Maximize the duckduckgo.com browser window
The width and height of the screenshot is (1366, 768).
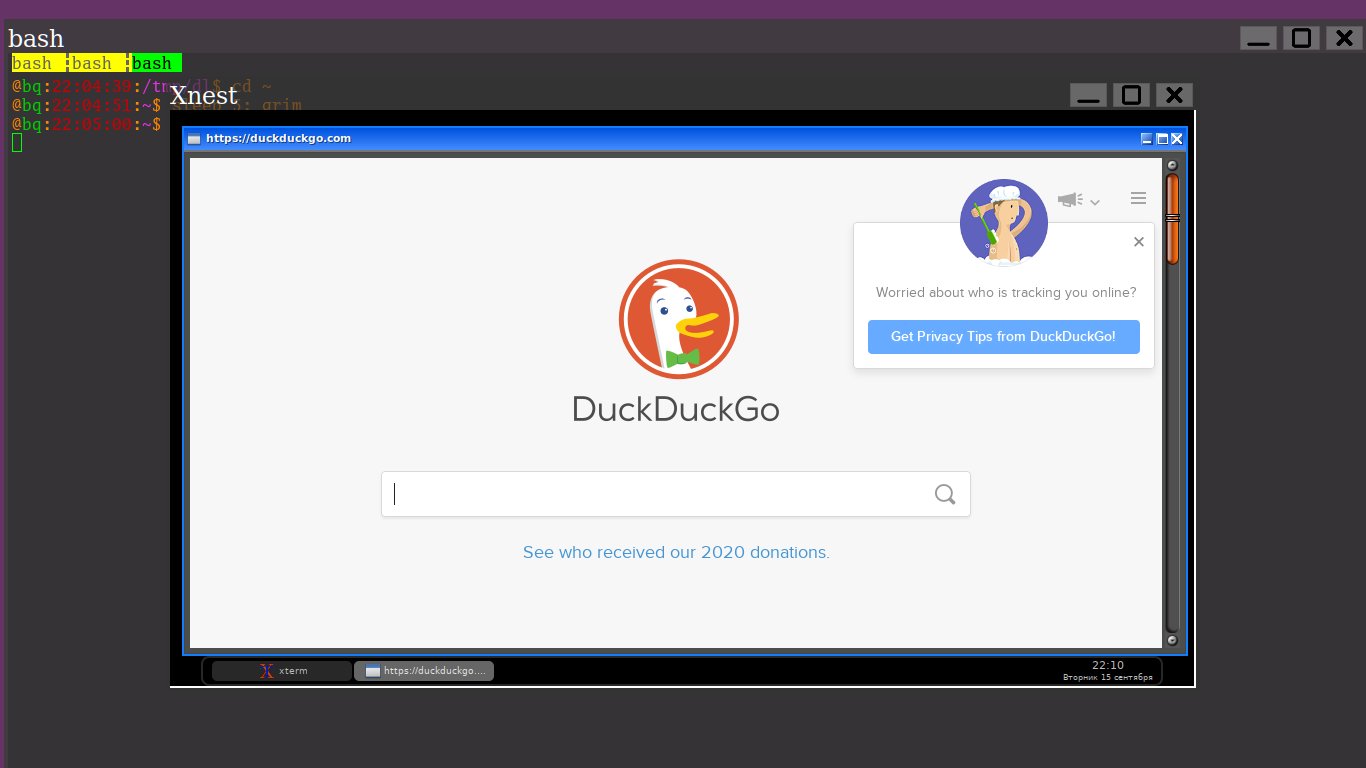(x=1162, y=139)
